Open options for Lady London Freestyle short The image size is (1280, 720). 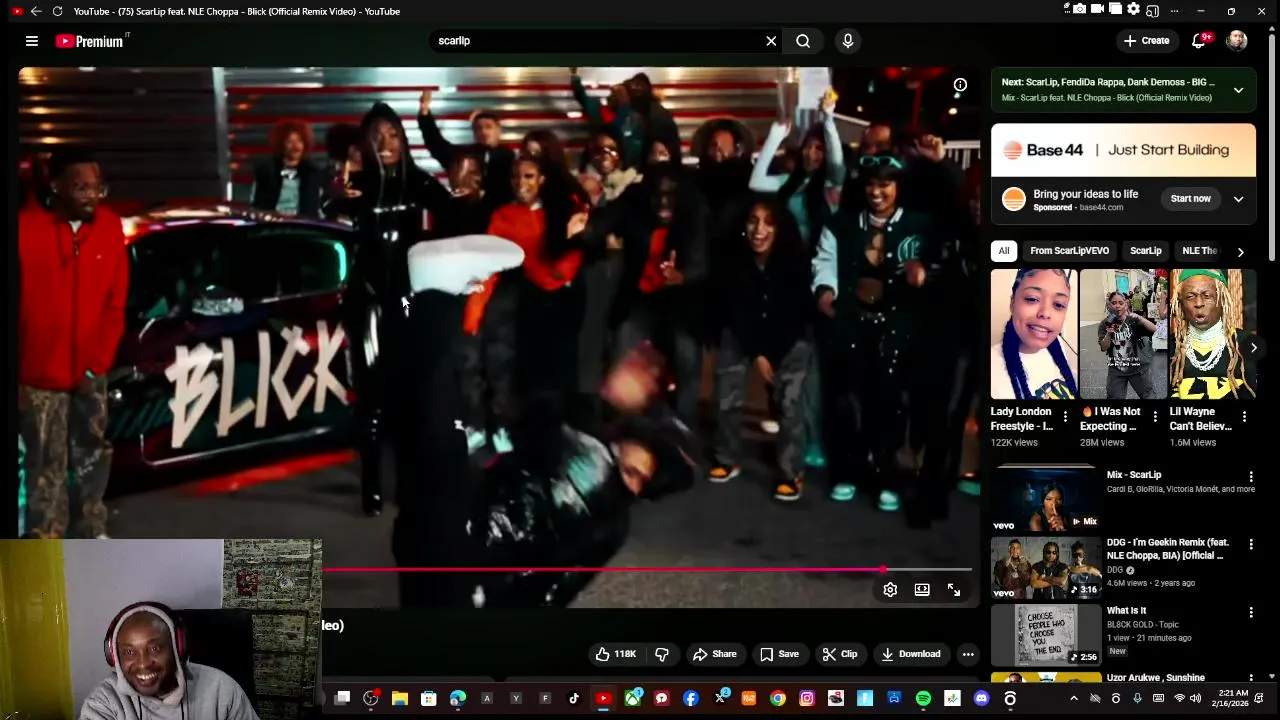pos(1065,417)
